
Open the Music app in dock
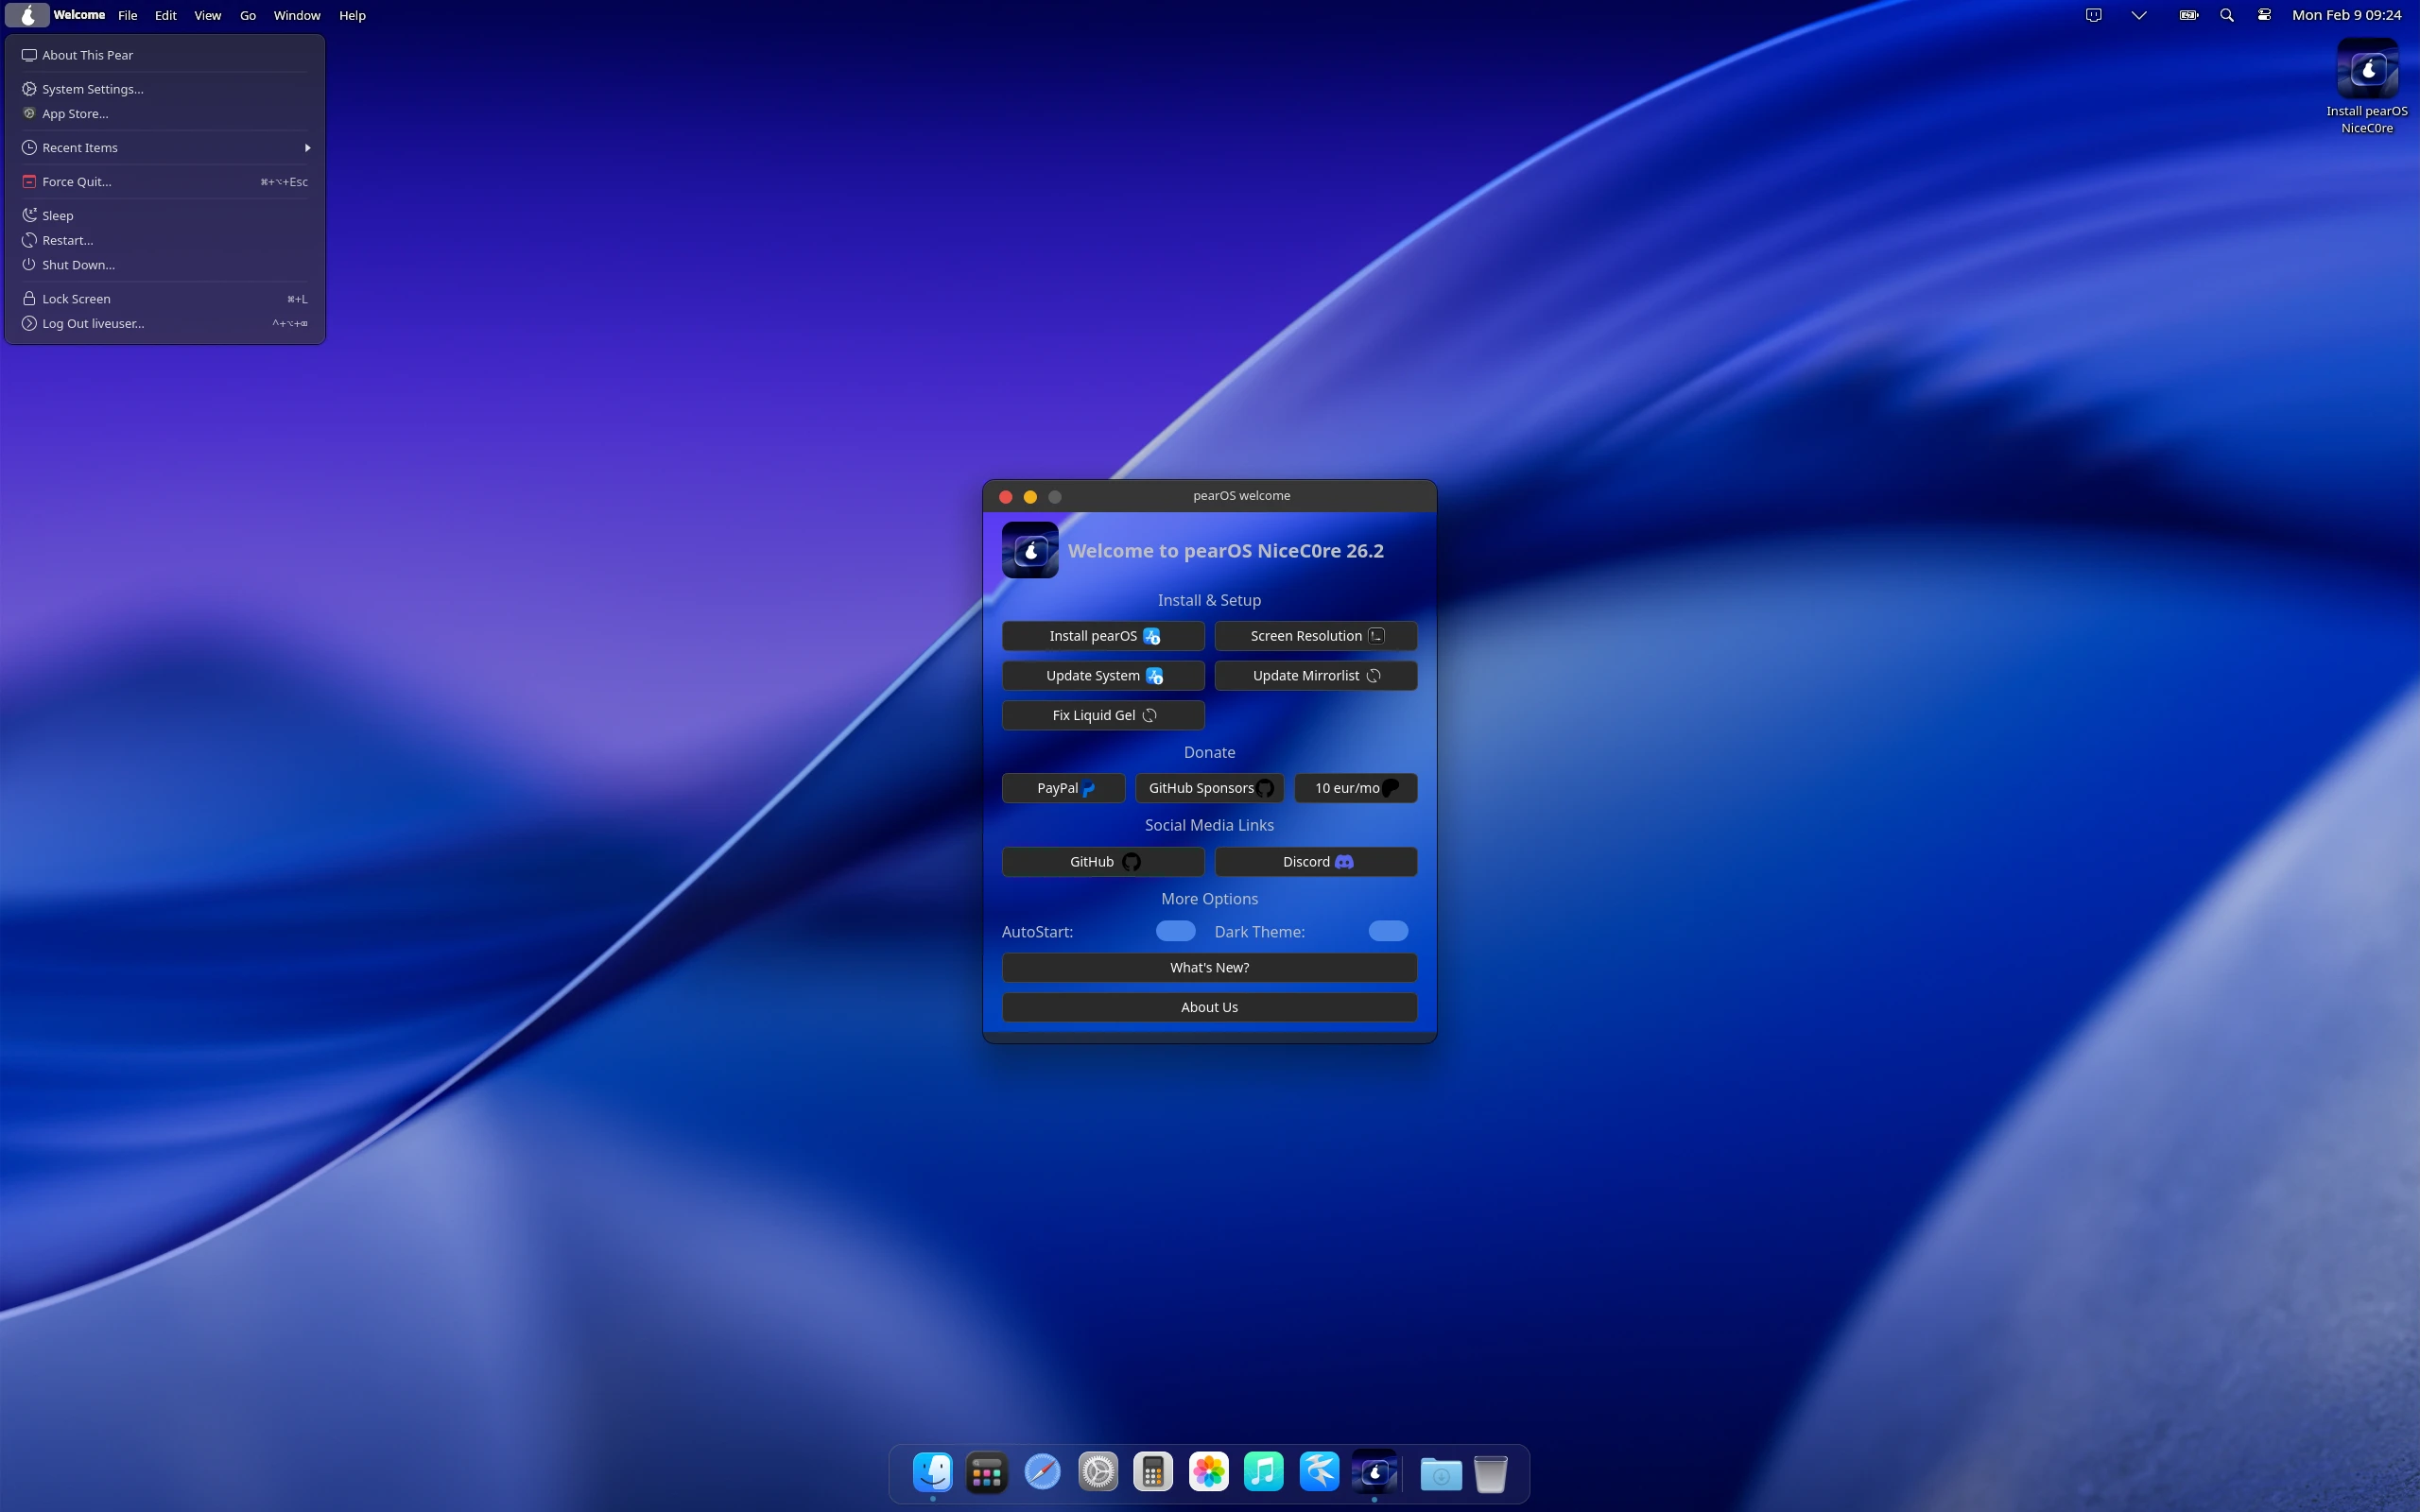pyautogui.click(x=1263, y=1472)
